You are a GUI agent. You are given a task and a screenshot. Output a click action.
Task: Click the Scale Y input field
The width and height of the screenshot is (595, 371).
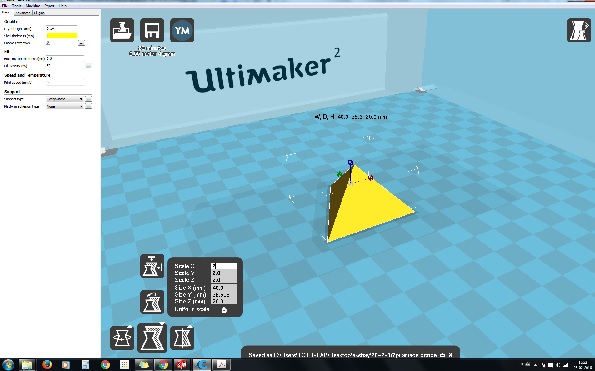point(224,273)
